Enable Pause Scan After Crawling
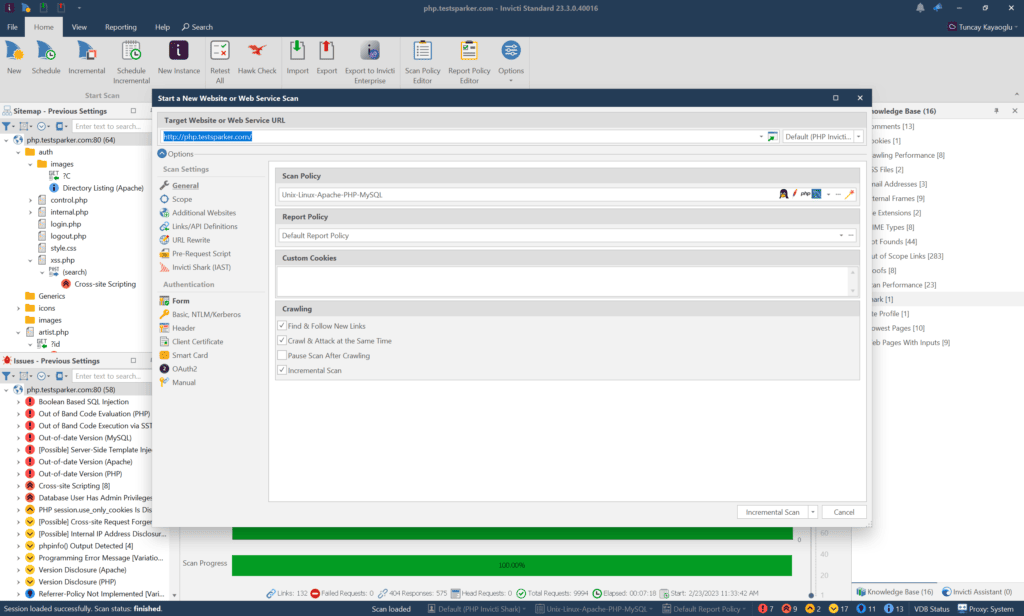 [x=282, y=355]
